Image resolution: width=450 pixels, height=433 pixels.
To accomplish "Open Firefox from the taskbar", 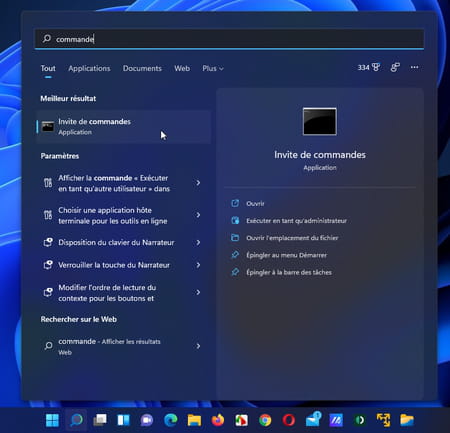I will pyautogui.click(x=218, y=420).
